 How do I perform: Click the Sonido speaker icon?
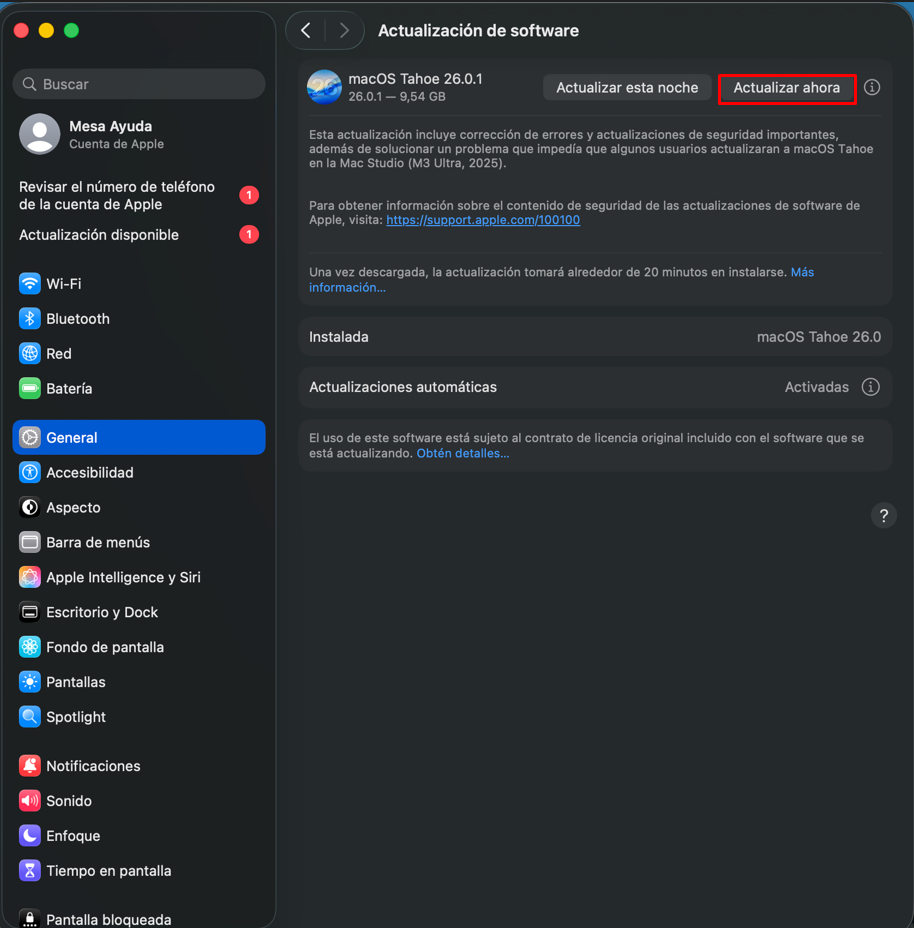(30, 802)
